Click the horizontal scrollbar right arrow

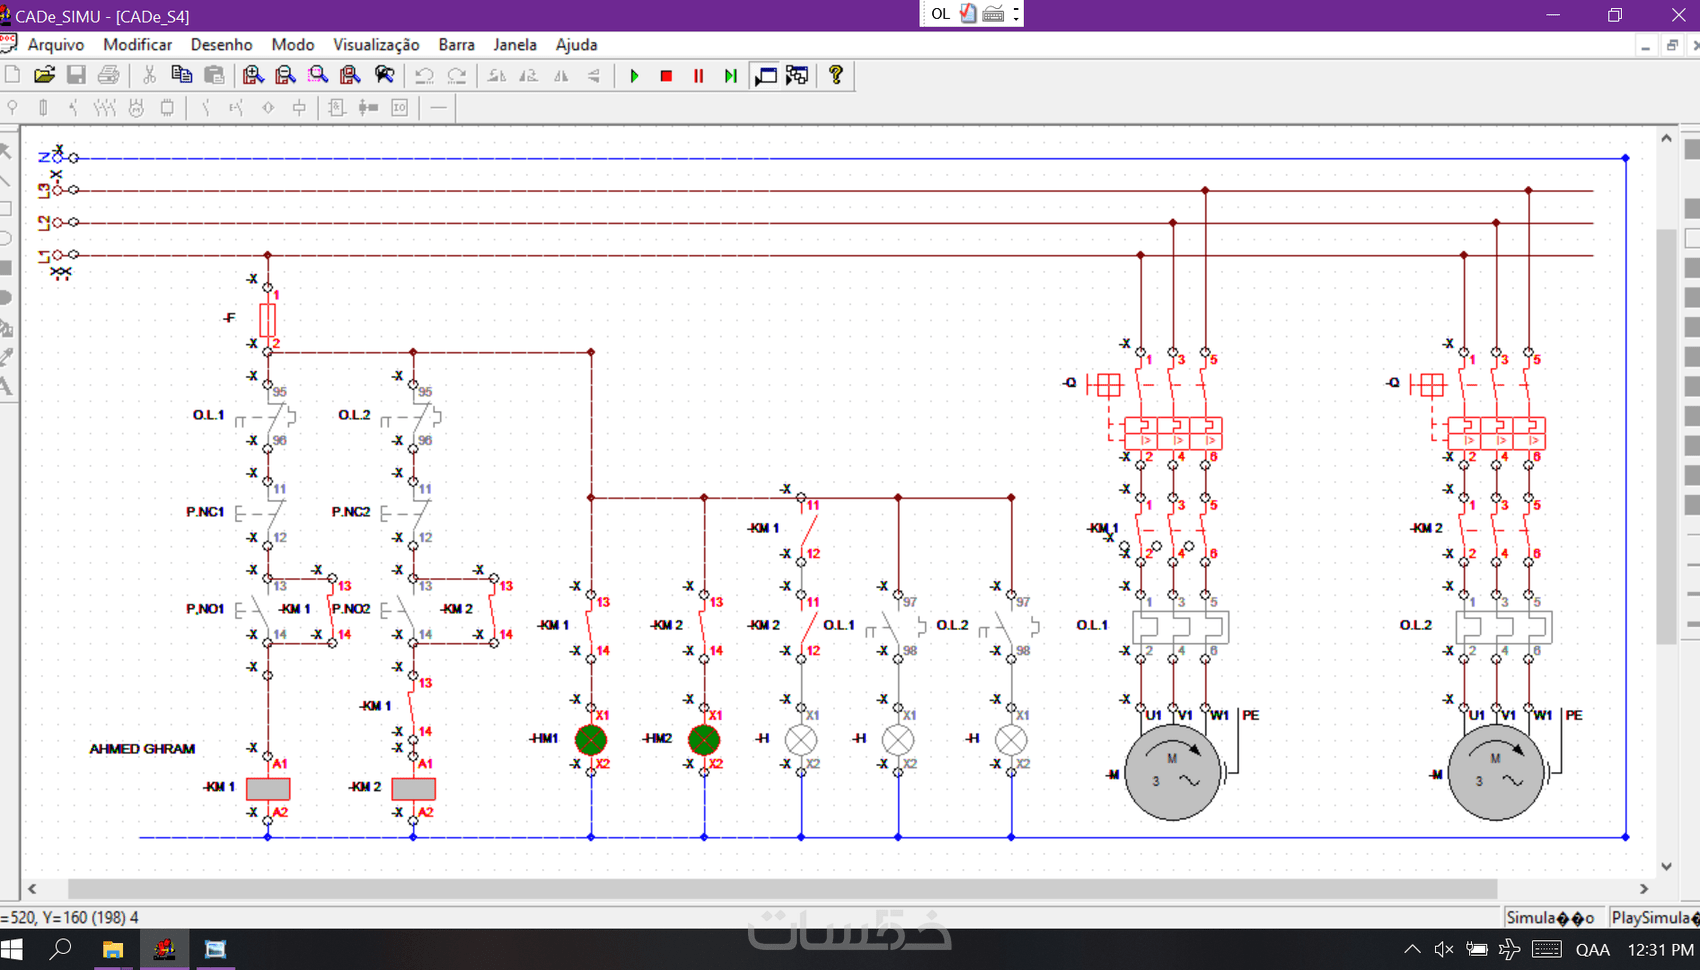point(1644,889)
